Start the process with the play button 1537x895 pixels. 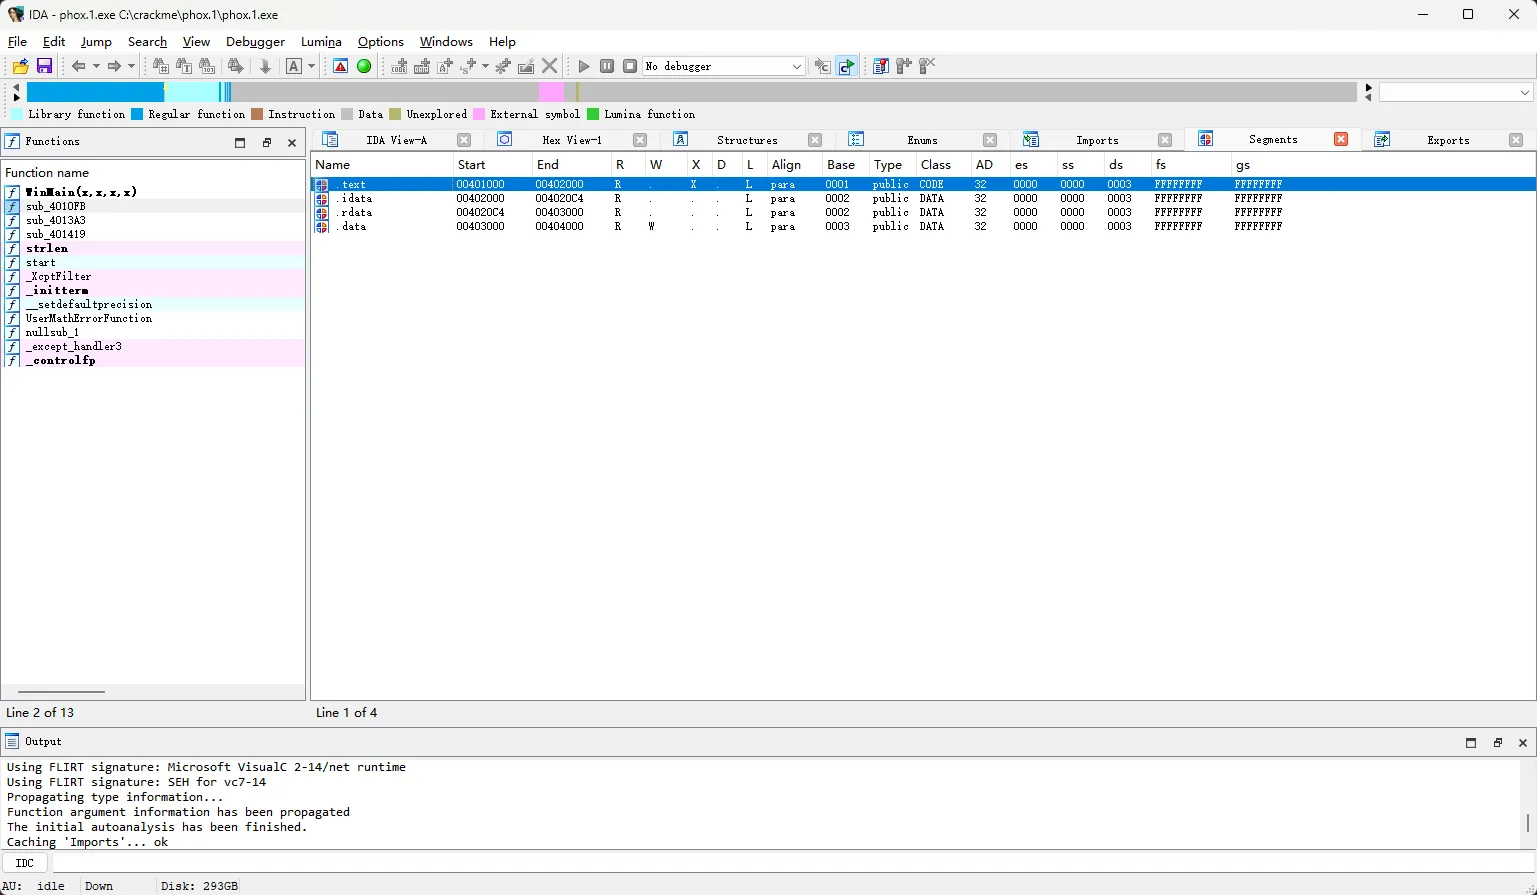584,66
